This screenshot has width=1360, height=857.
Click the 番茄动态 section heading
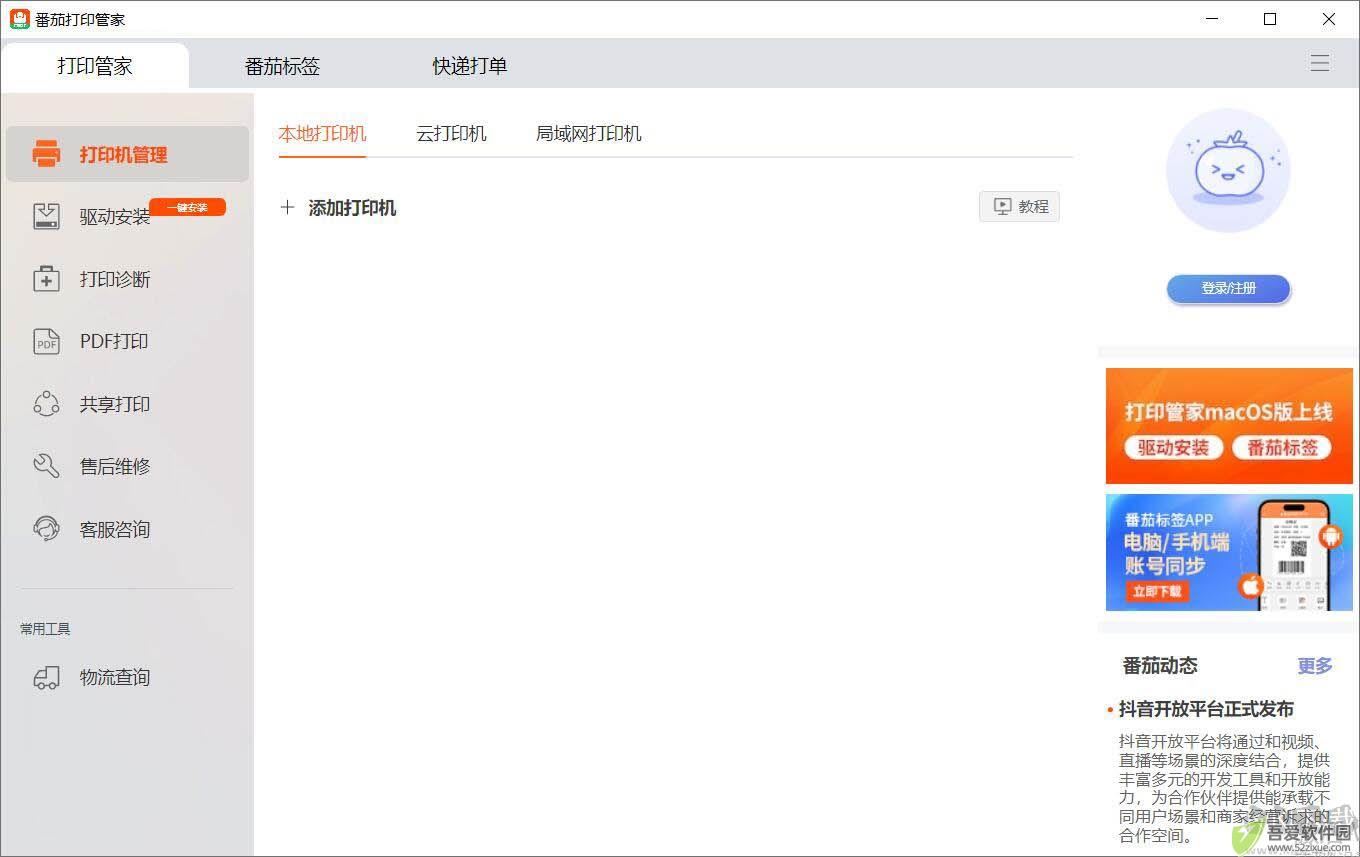pos(1160,666)
